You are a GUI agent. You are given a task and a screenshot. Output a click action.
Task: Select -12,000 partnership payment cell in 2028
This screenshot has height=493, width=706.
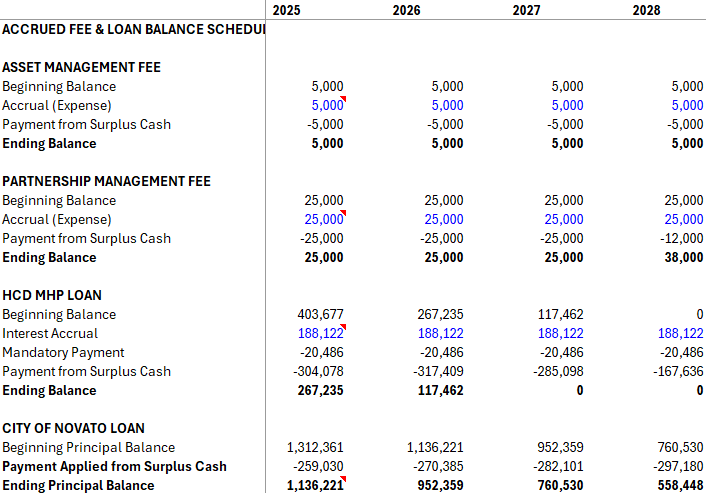[x=681, y=238]
